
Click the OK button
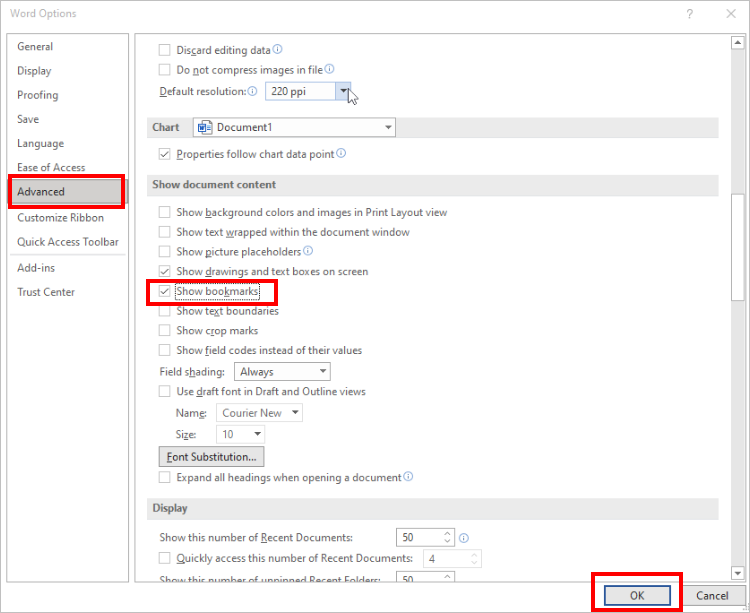pyautogui.click(x=637, y=595)
